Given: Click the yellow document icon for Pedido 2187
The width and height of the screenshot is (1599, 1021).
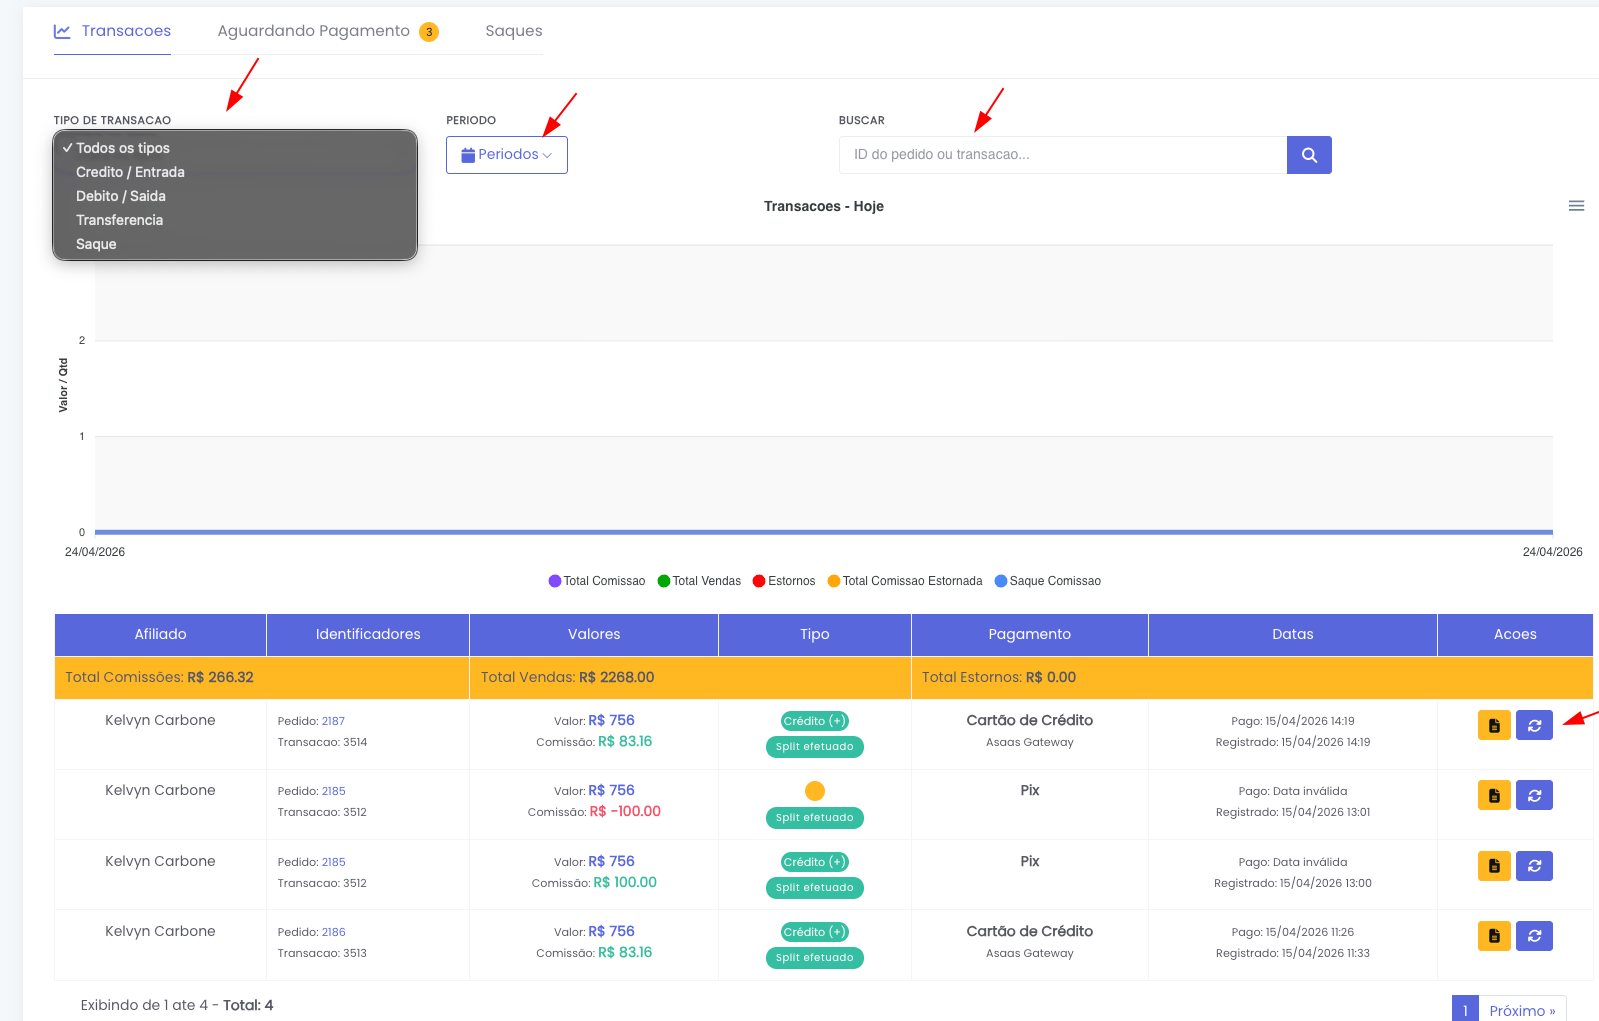Looking at the screenshot, I should 1494,725.
